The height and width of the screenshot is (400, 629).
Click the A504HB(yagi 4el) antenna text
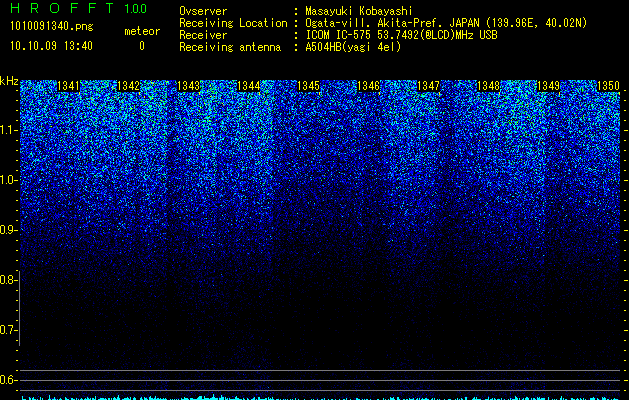coord(353,47)
